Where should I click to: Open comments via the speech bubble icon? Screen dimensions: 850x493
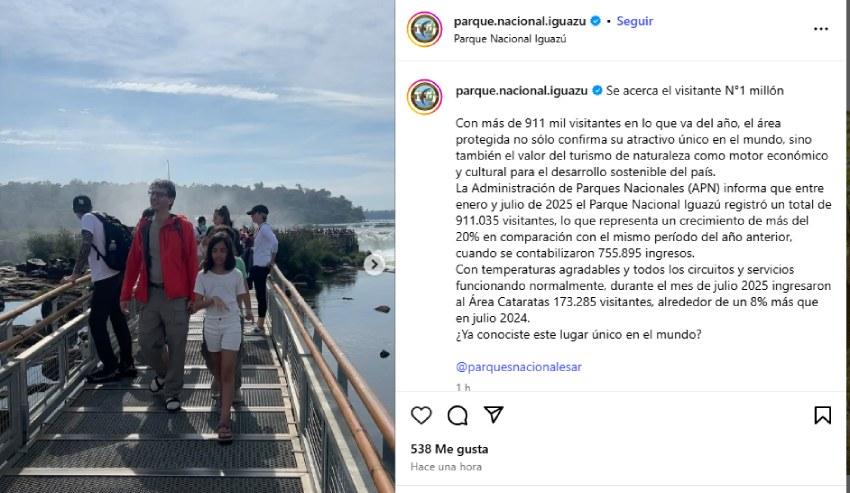coord(458,415)
